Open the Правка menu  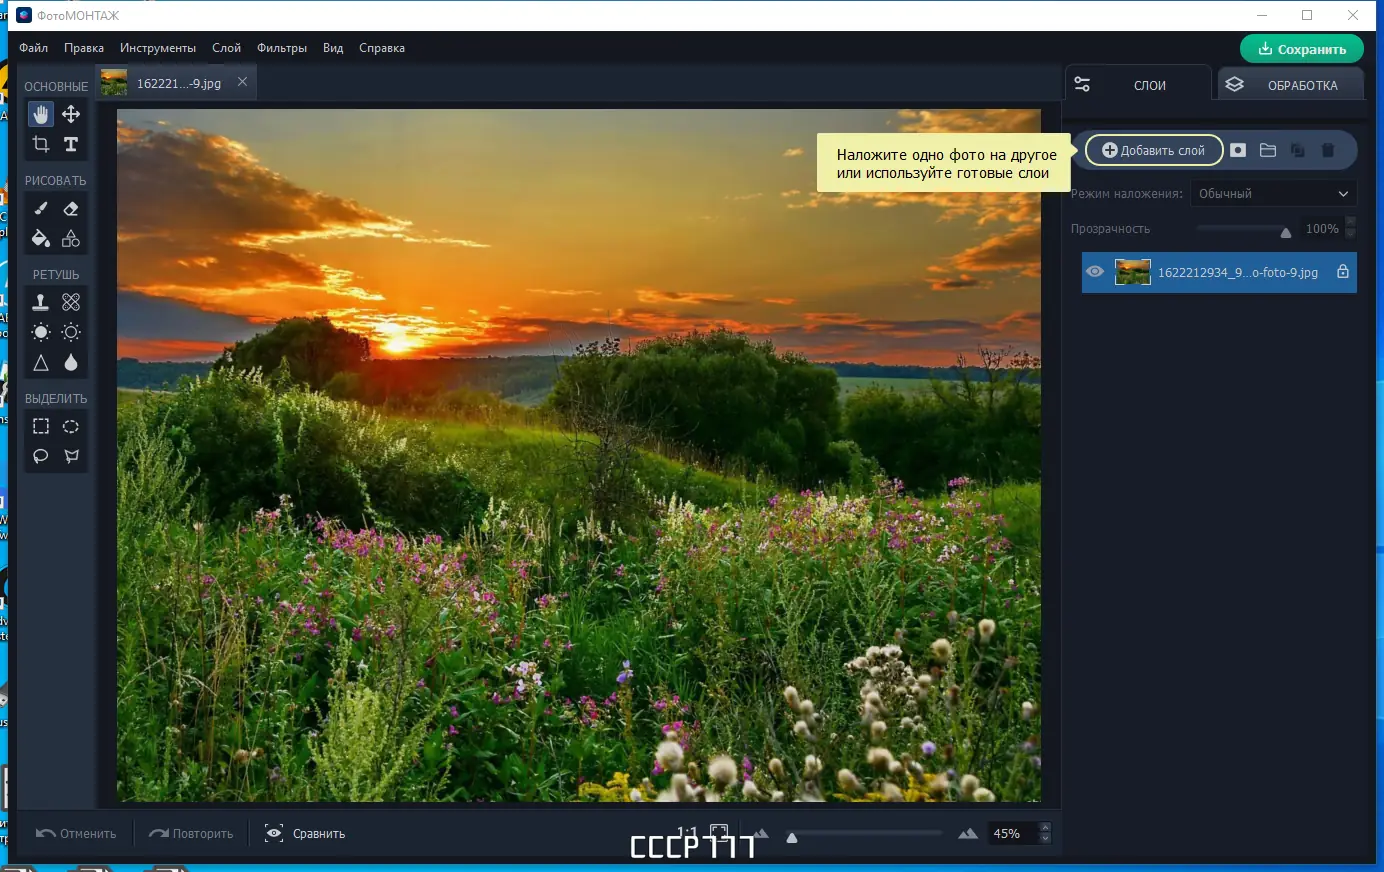(x=84, y=48)
